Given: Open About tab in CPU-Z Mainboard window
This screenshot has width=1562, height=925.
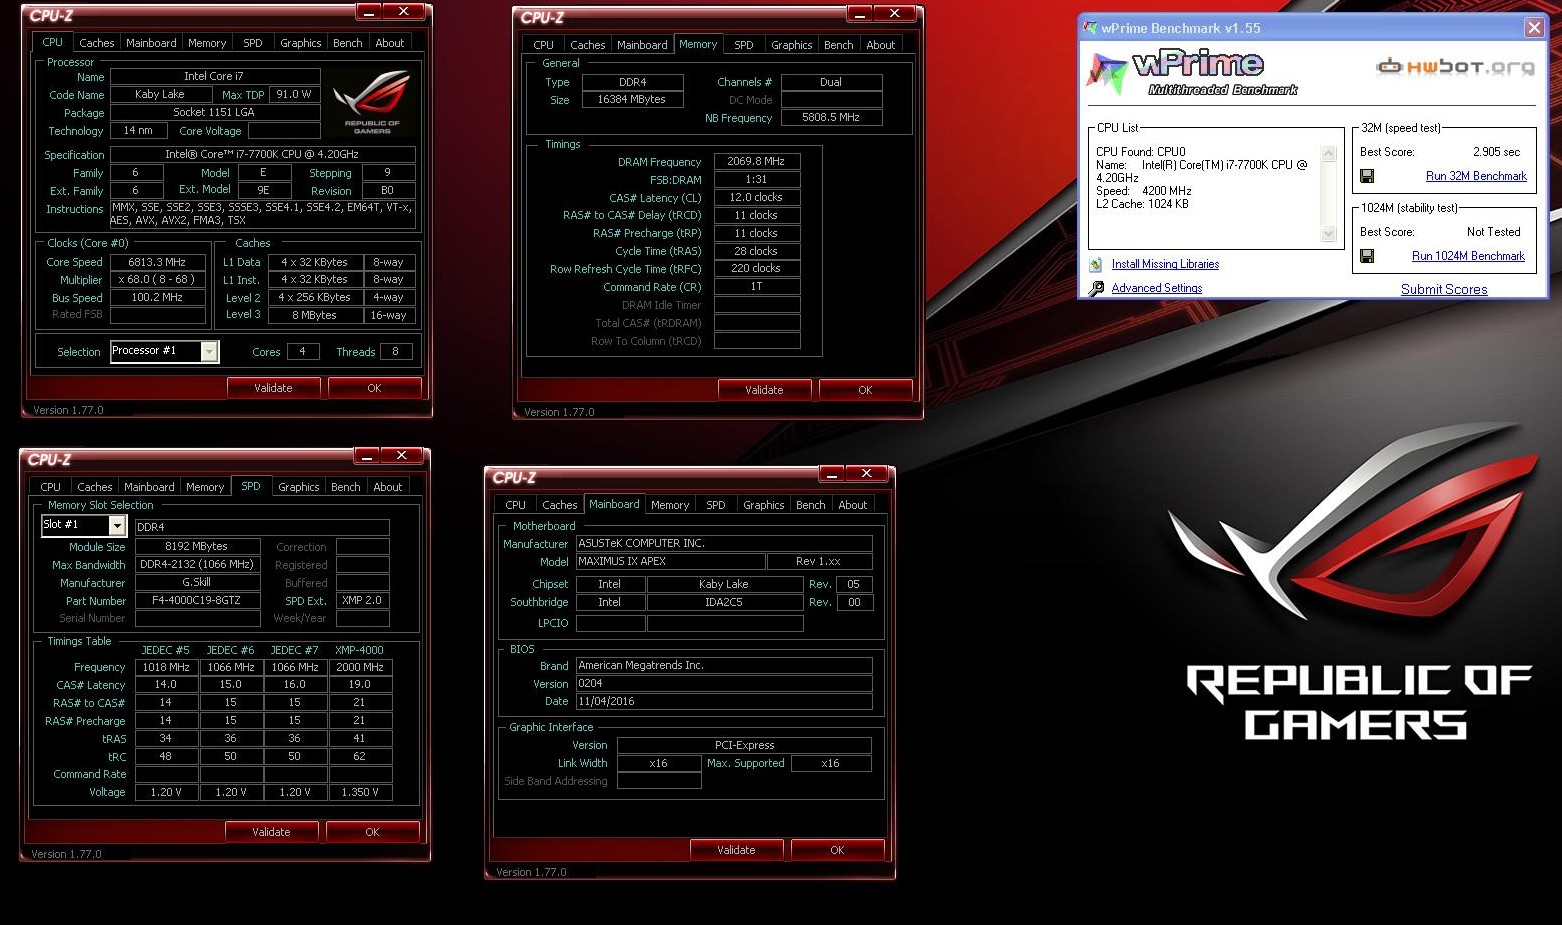Looking at the screenshot, I should point(853,505).
